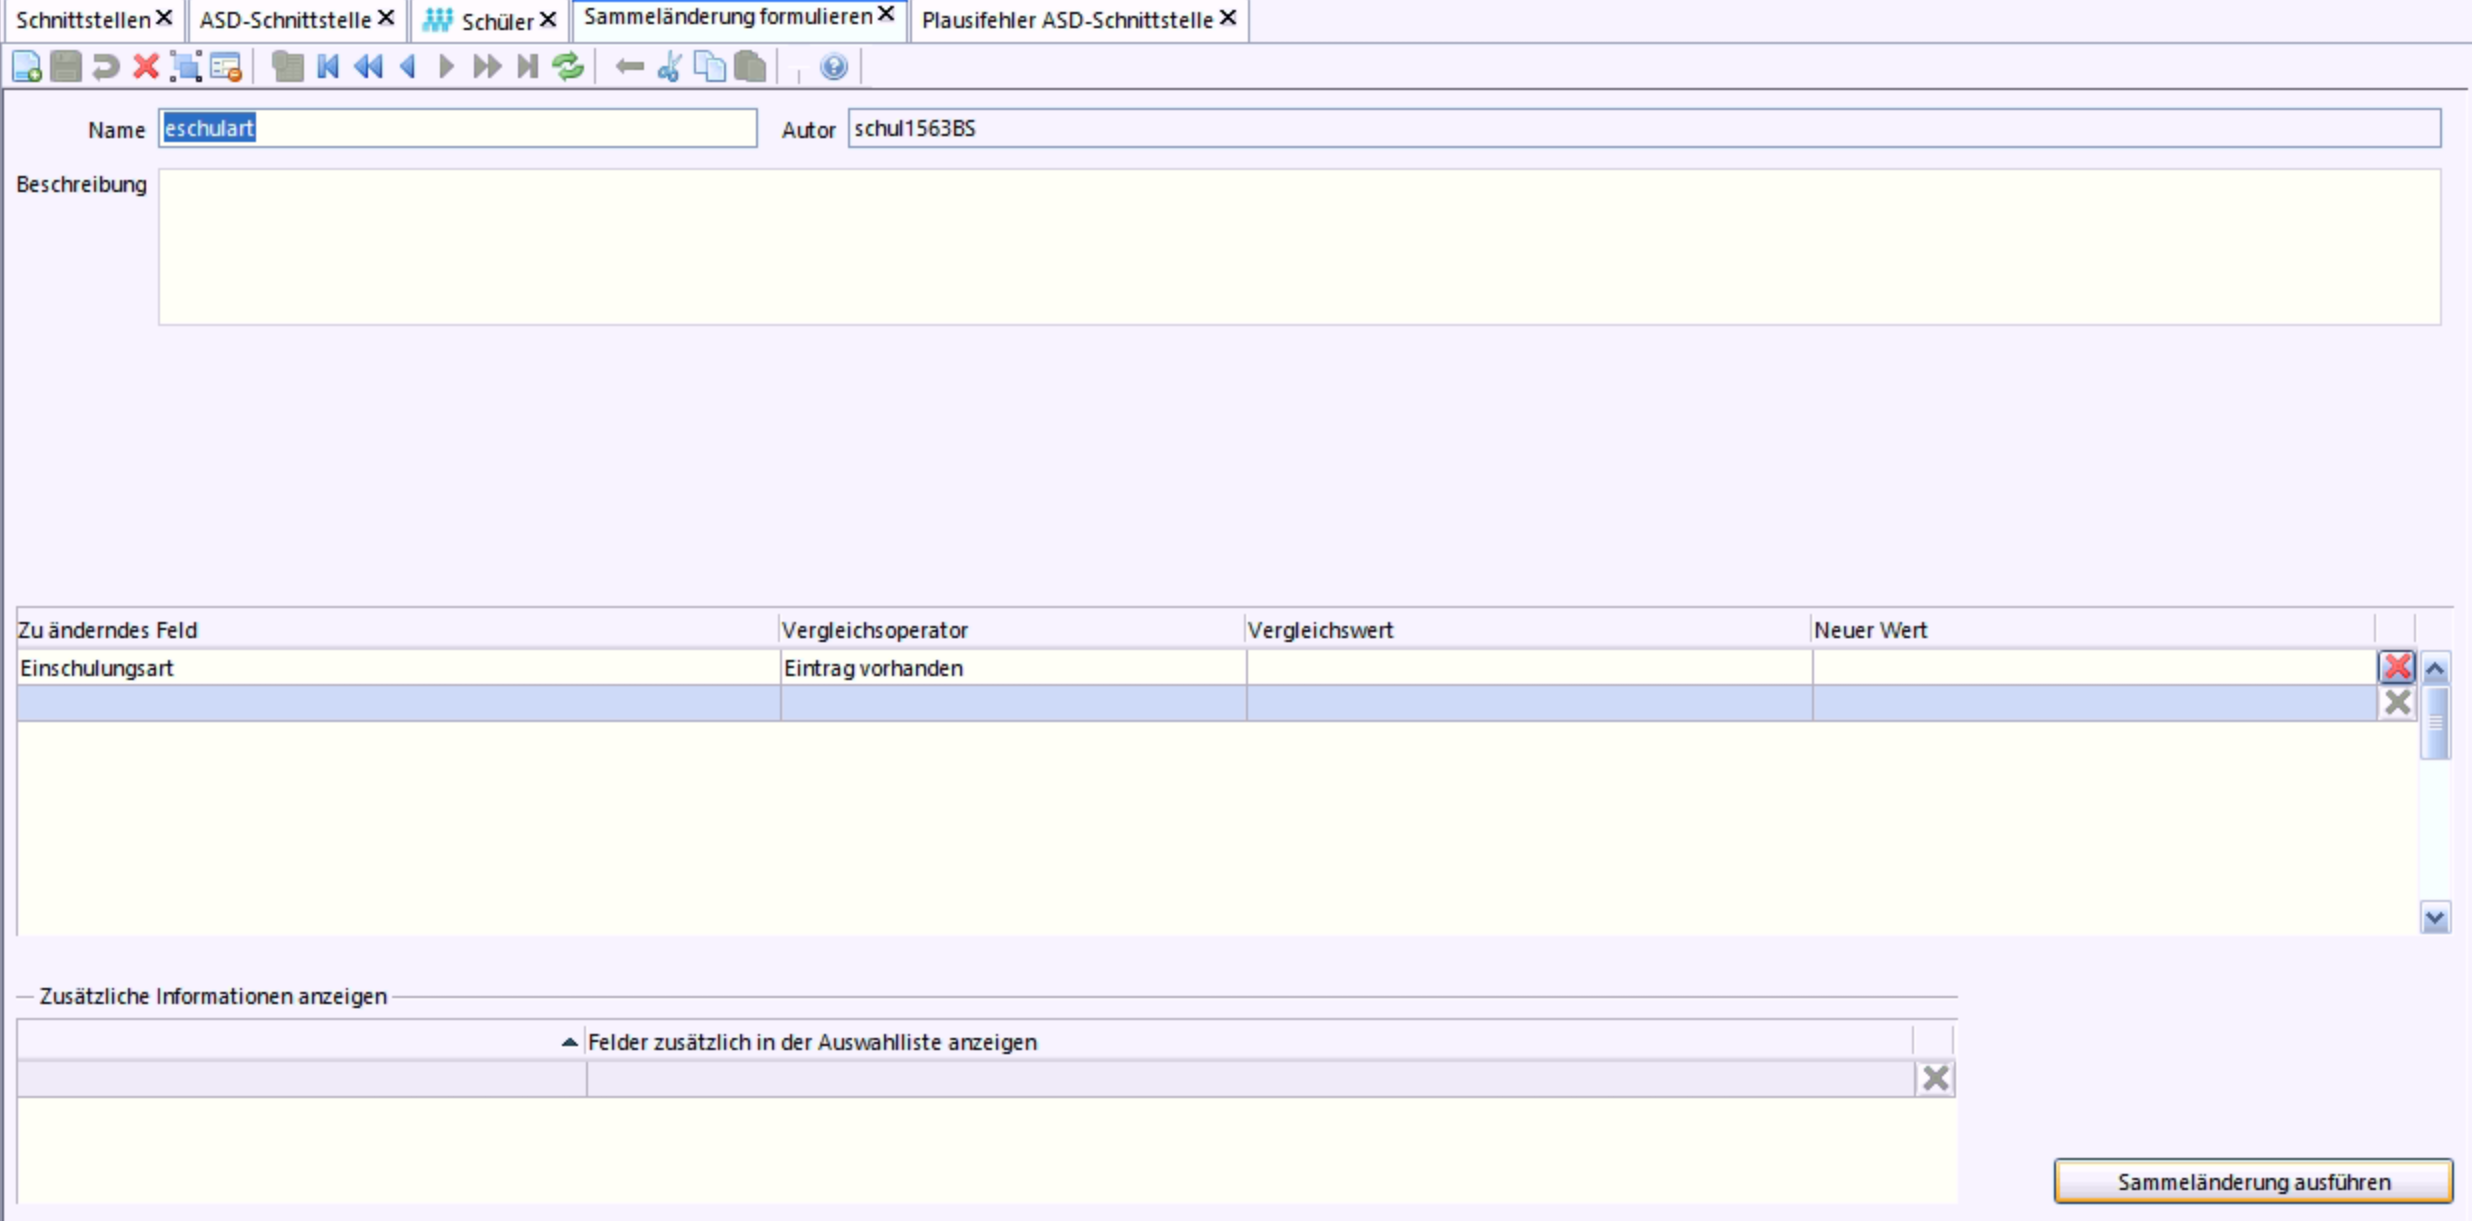Select the Einschulungsart cell
Viewport: 2472px width, 1221px height.
click(398, 668)
